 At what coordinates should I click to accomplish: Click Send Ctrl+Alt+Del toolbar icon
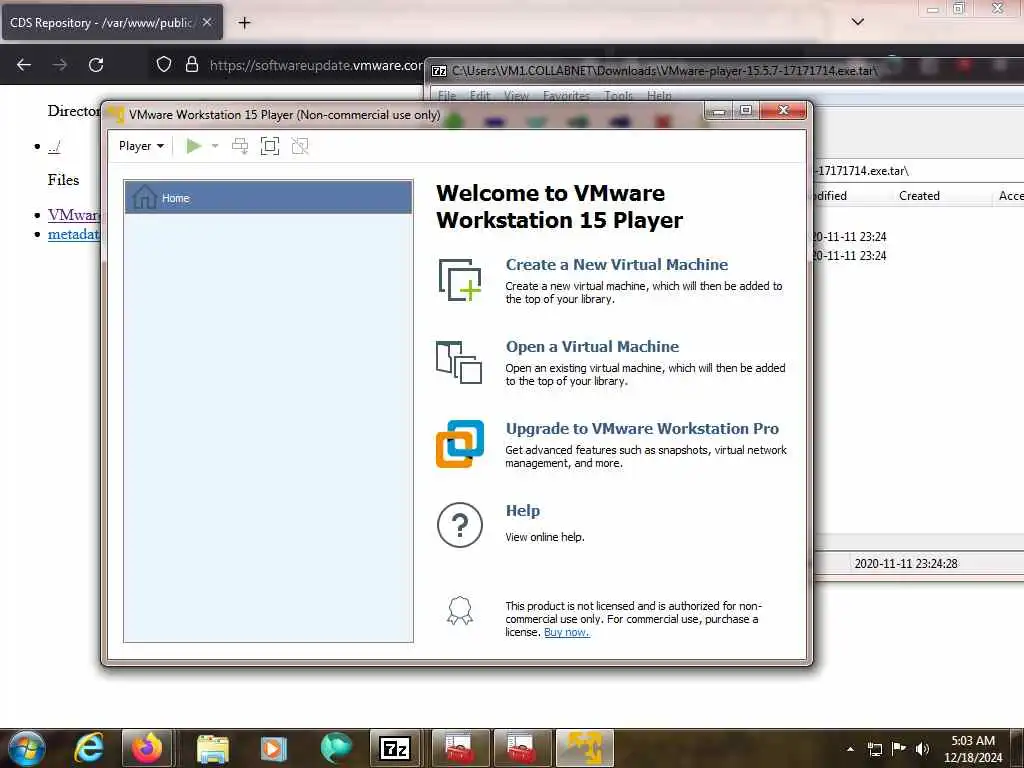tap(240, 146)
